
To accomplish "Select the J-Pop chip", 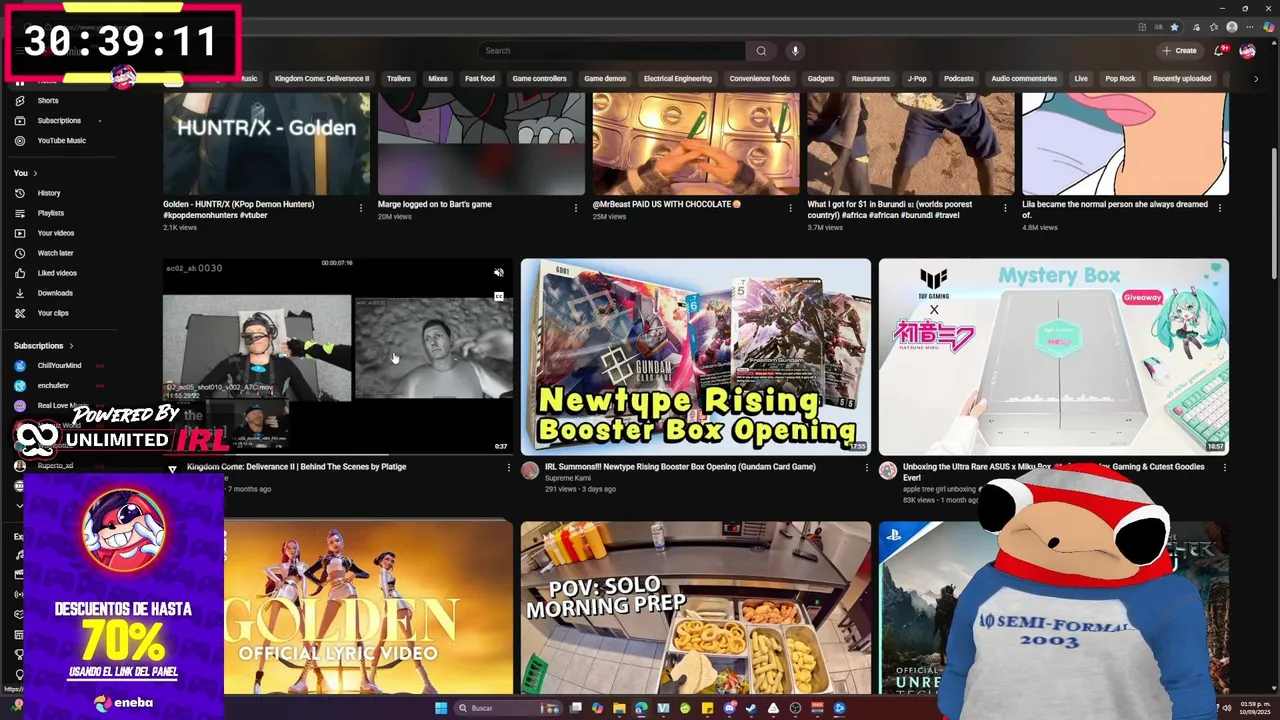I will (917, 79).
